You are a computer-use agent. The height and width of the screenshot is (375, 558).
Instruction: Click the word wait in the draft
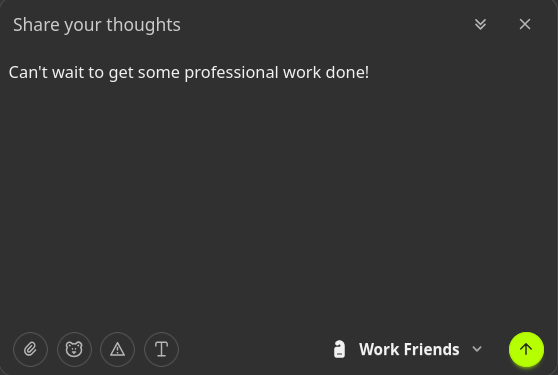(x=68, y=72)
